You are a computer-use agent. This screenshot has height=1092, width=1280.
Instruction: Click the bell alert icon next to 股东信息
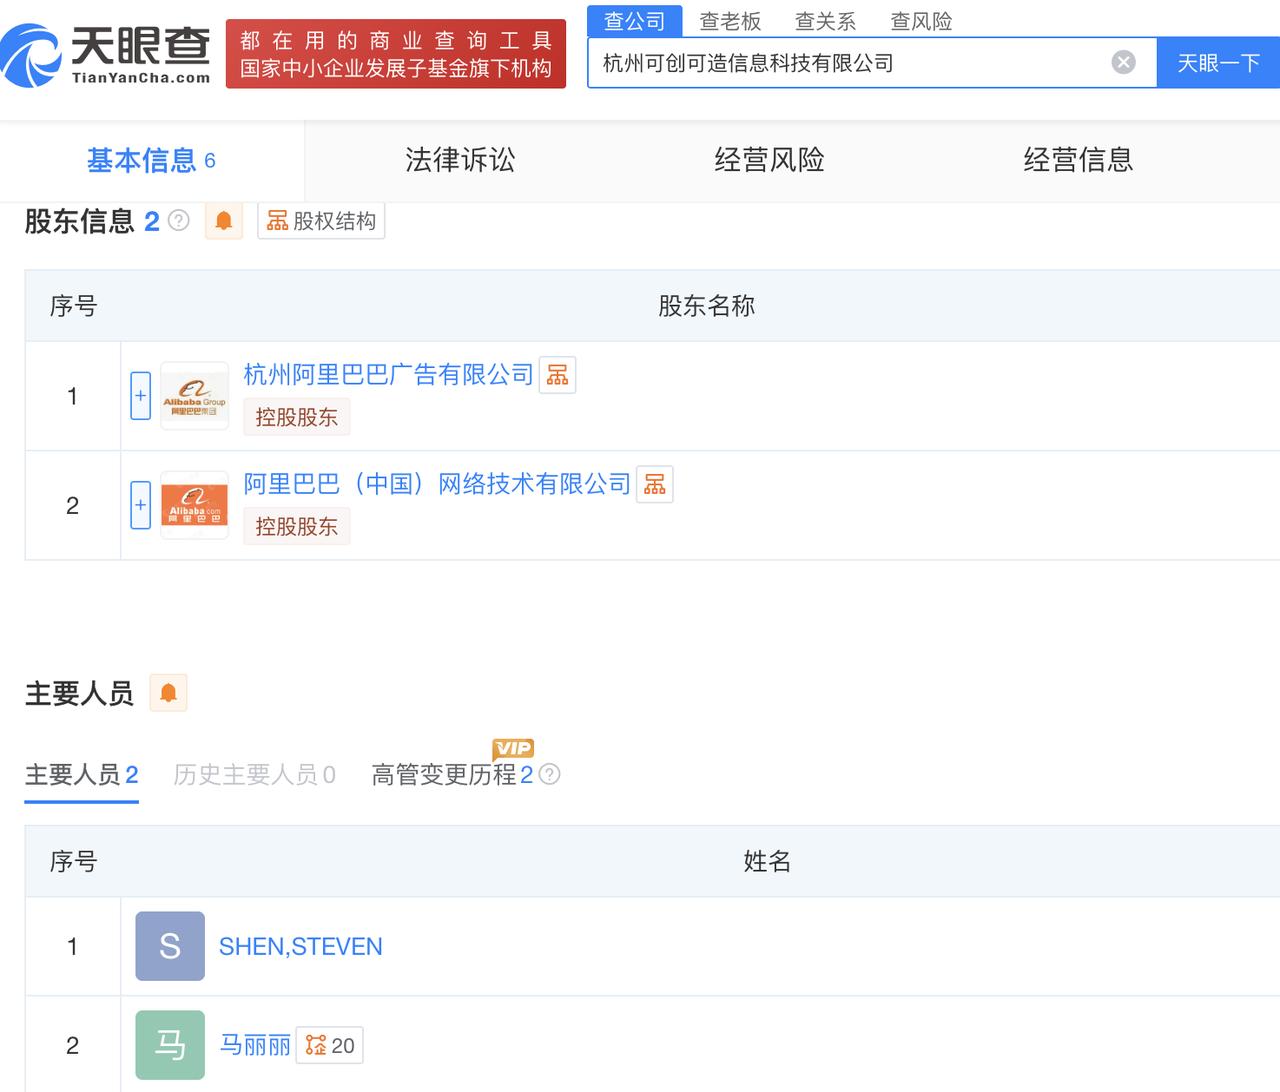(x=224, y=221)
